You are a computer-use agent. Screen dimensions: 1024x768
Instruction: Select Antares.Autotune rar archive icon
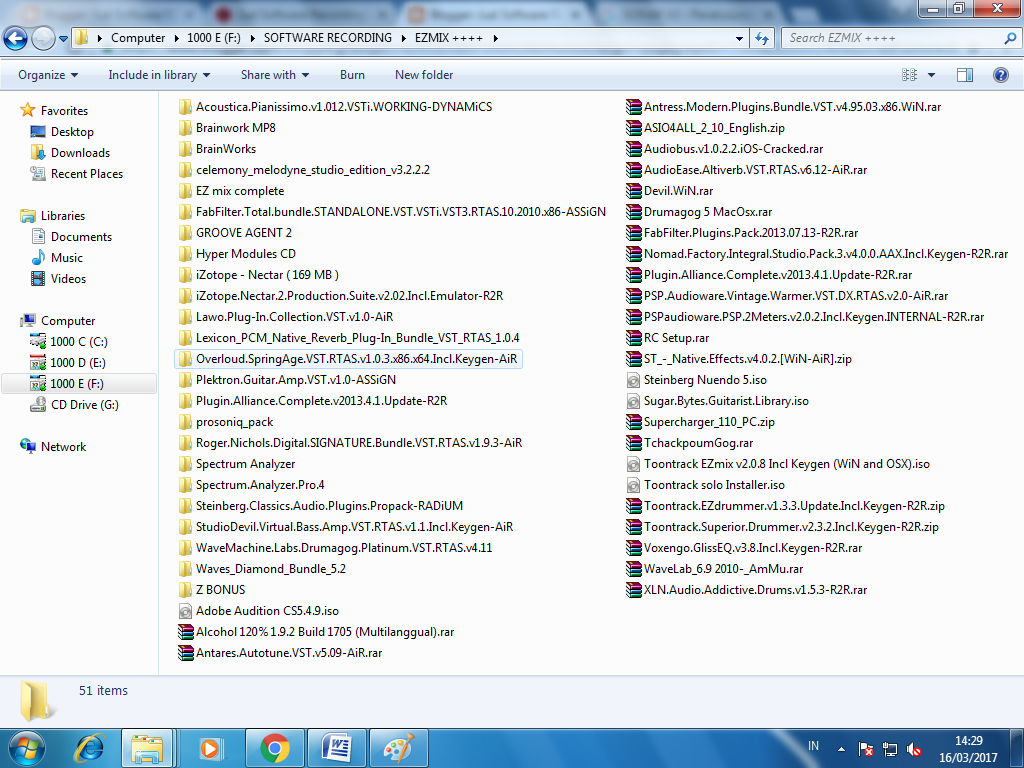click(185, 653)
